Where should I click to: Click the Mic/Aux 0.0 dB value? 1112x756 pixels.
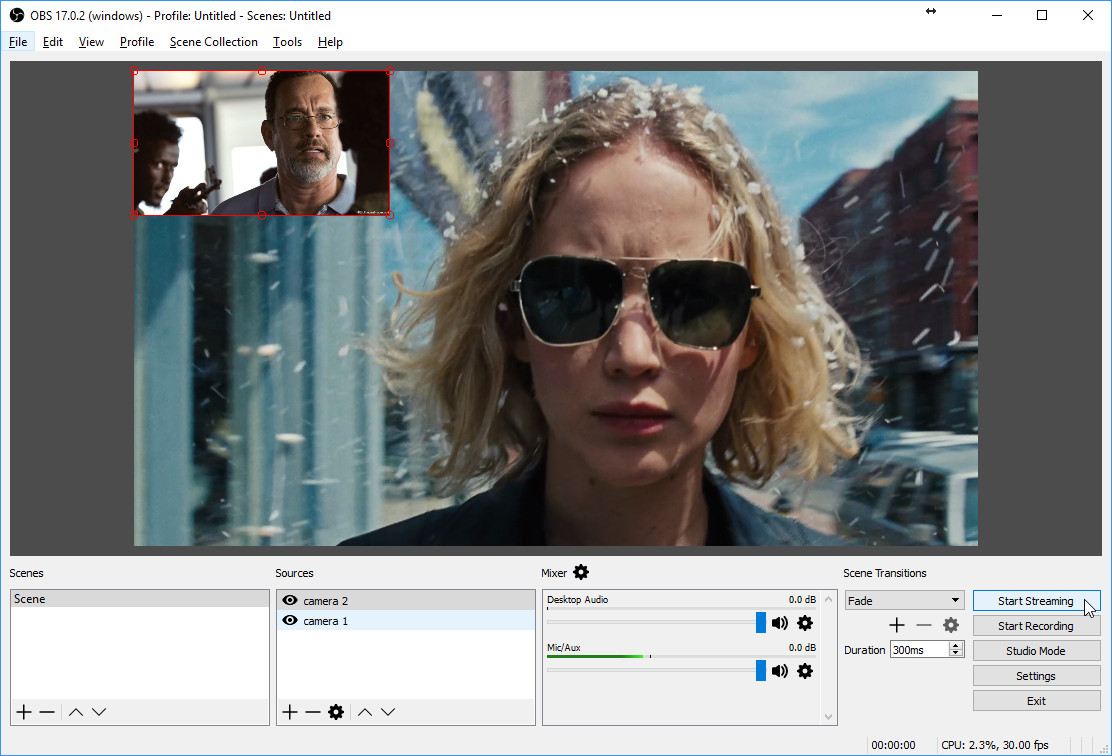802,647
